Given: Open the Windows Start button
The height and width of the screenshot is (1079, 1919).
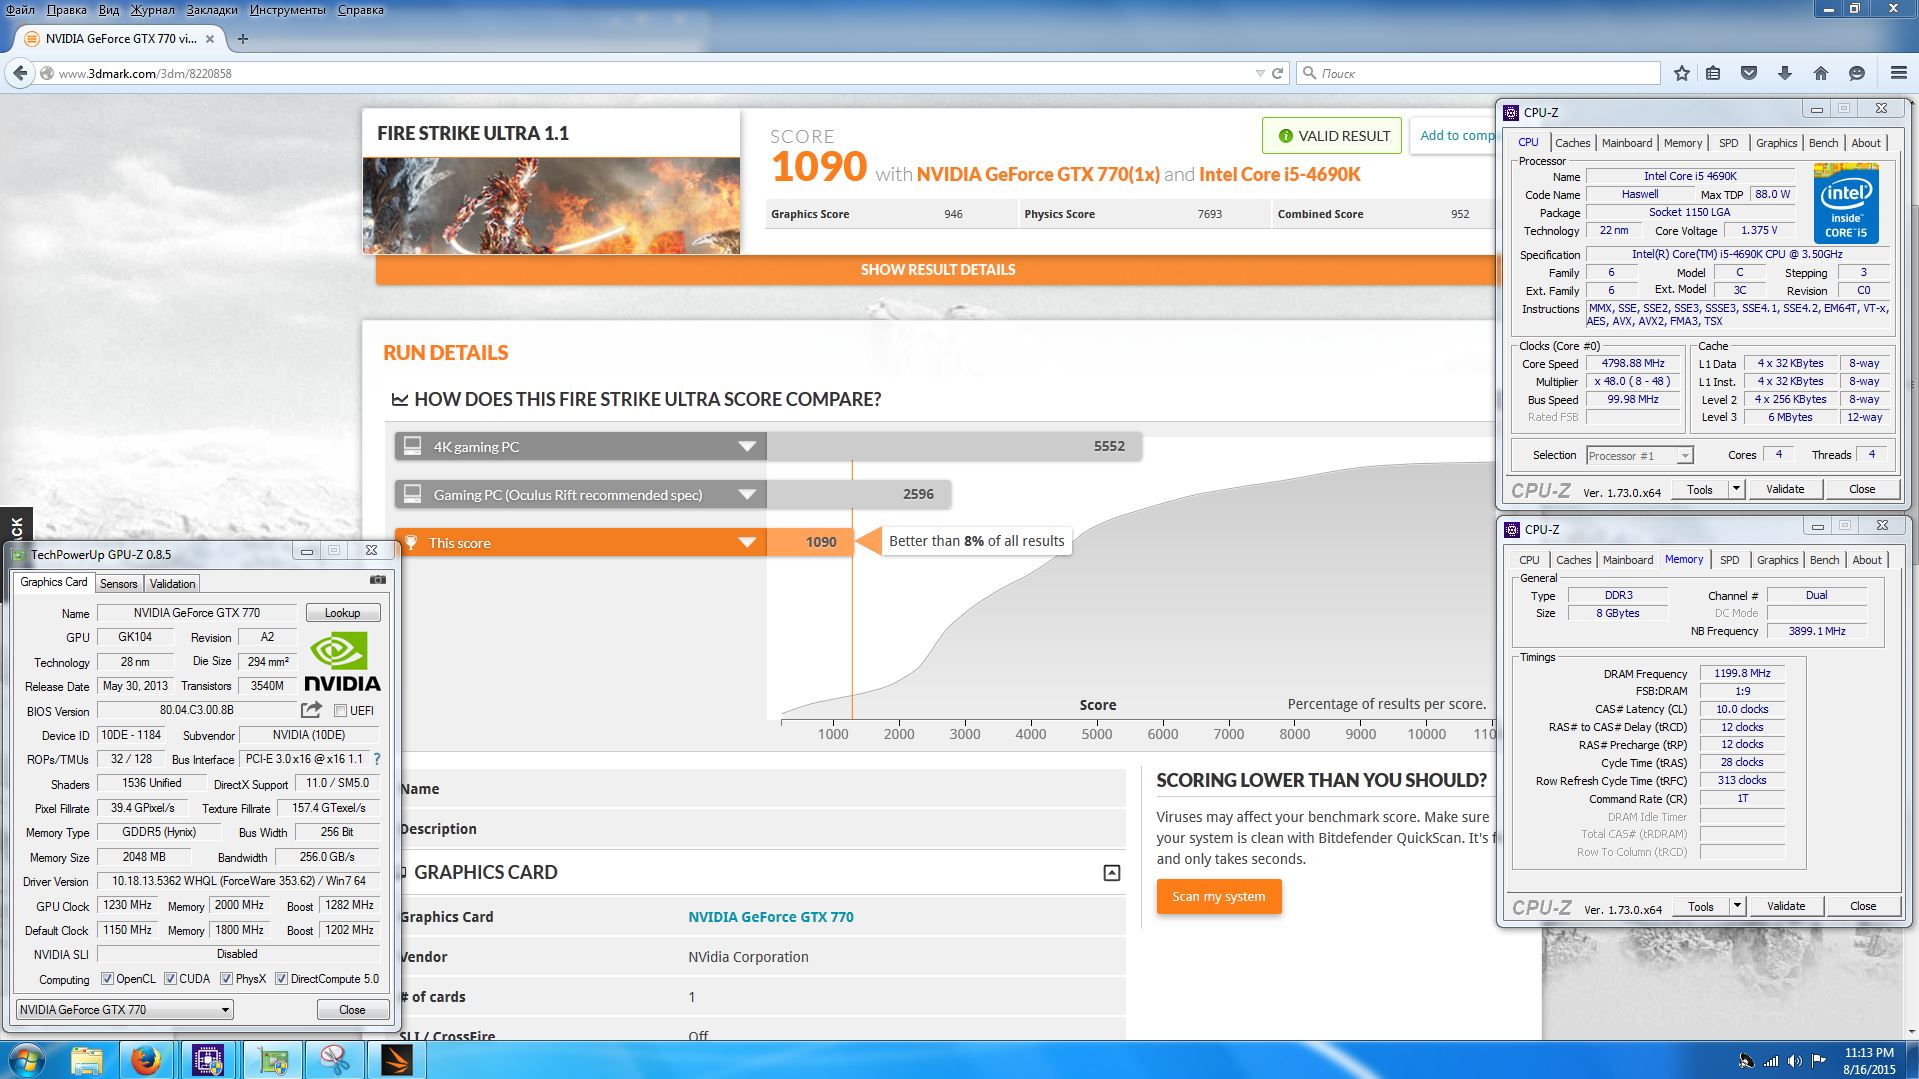Looking at the screenshot, I should click(x=26, y=1059).
